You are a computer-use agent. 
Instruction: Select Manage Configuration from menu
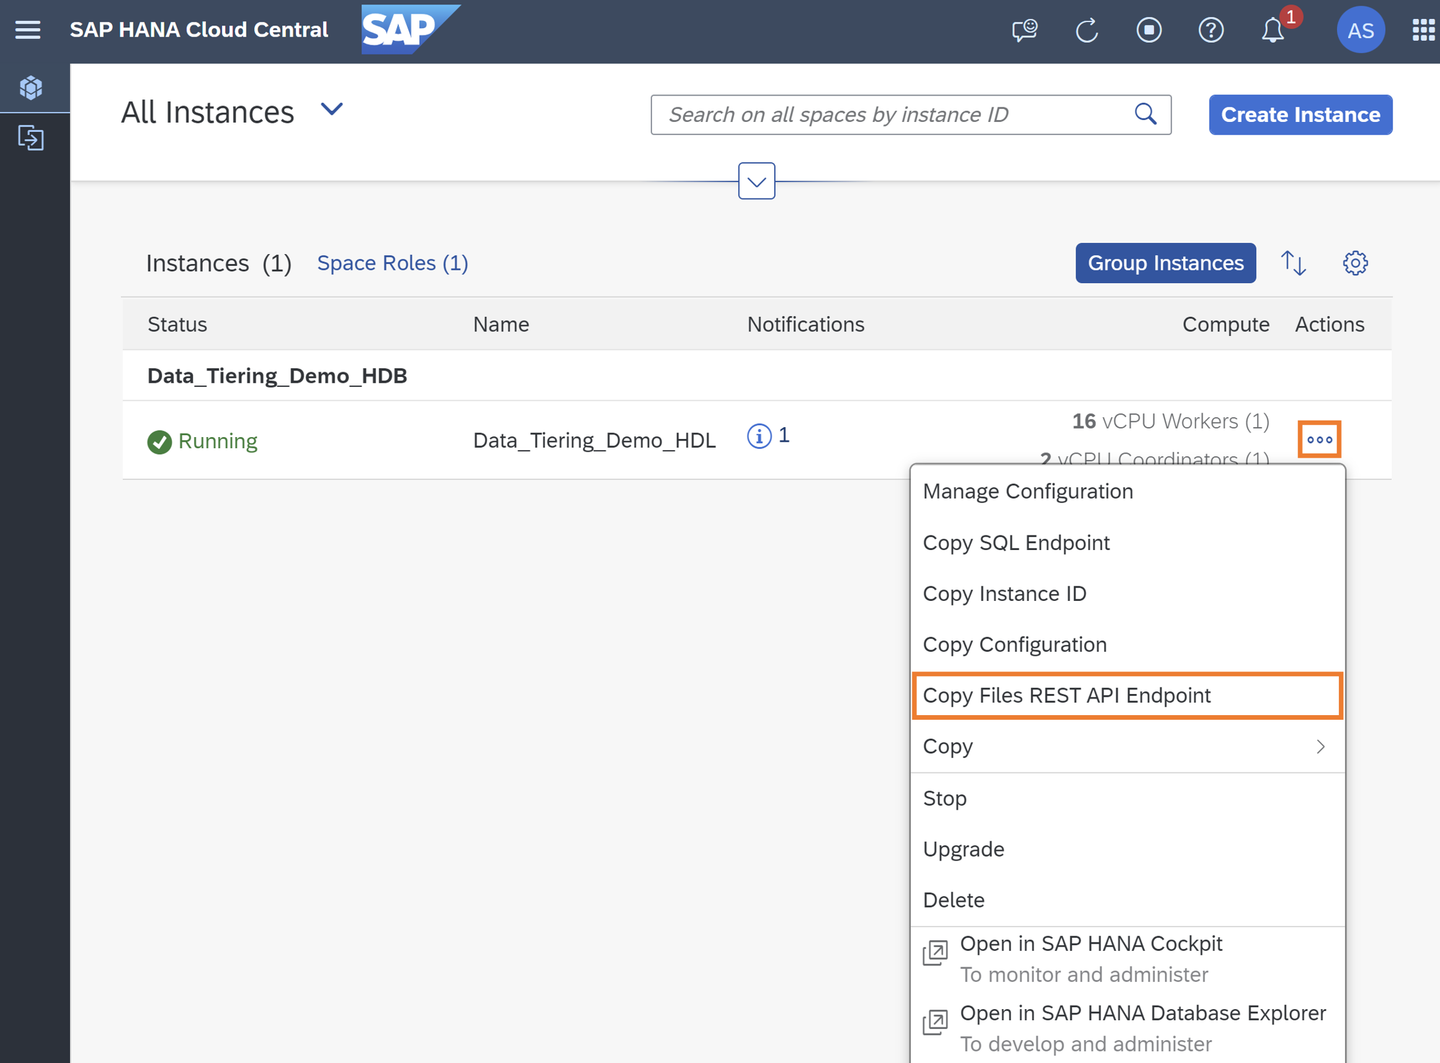1128,491
